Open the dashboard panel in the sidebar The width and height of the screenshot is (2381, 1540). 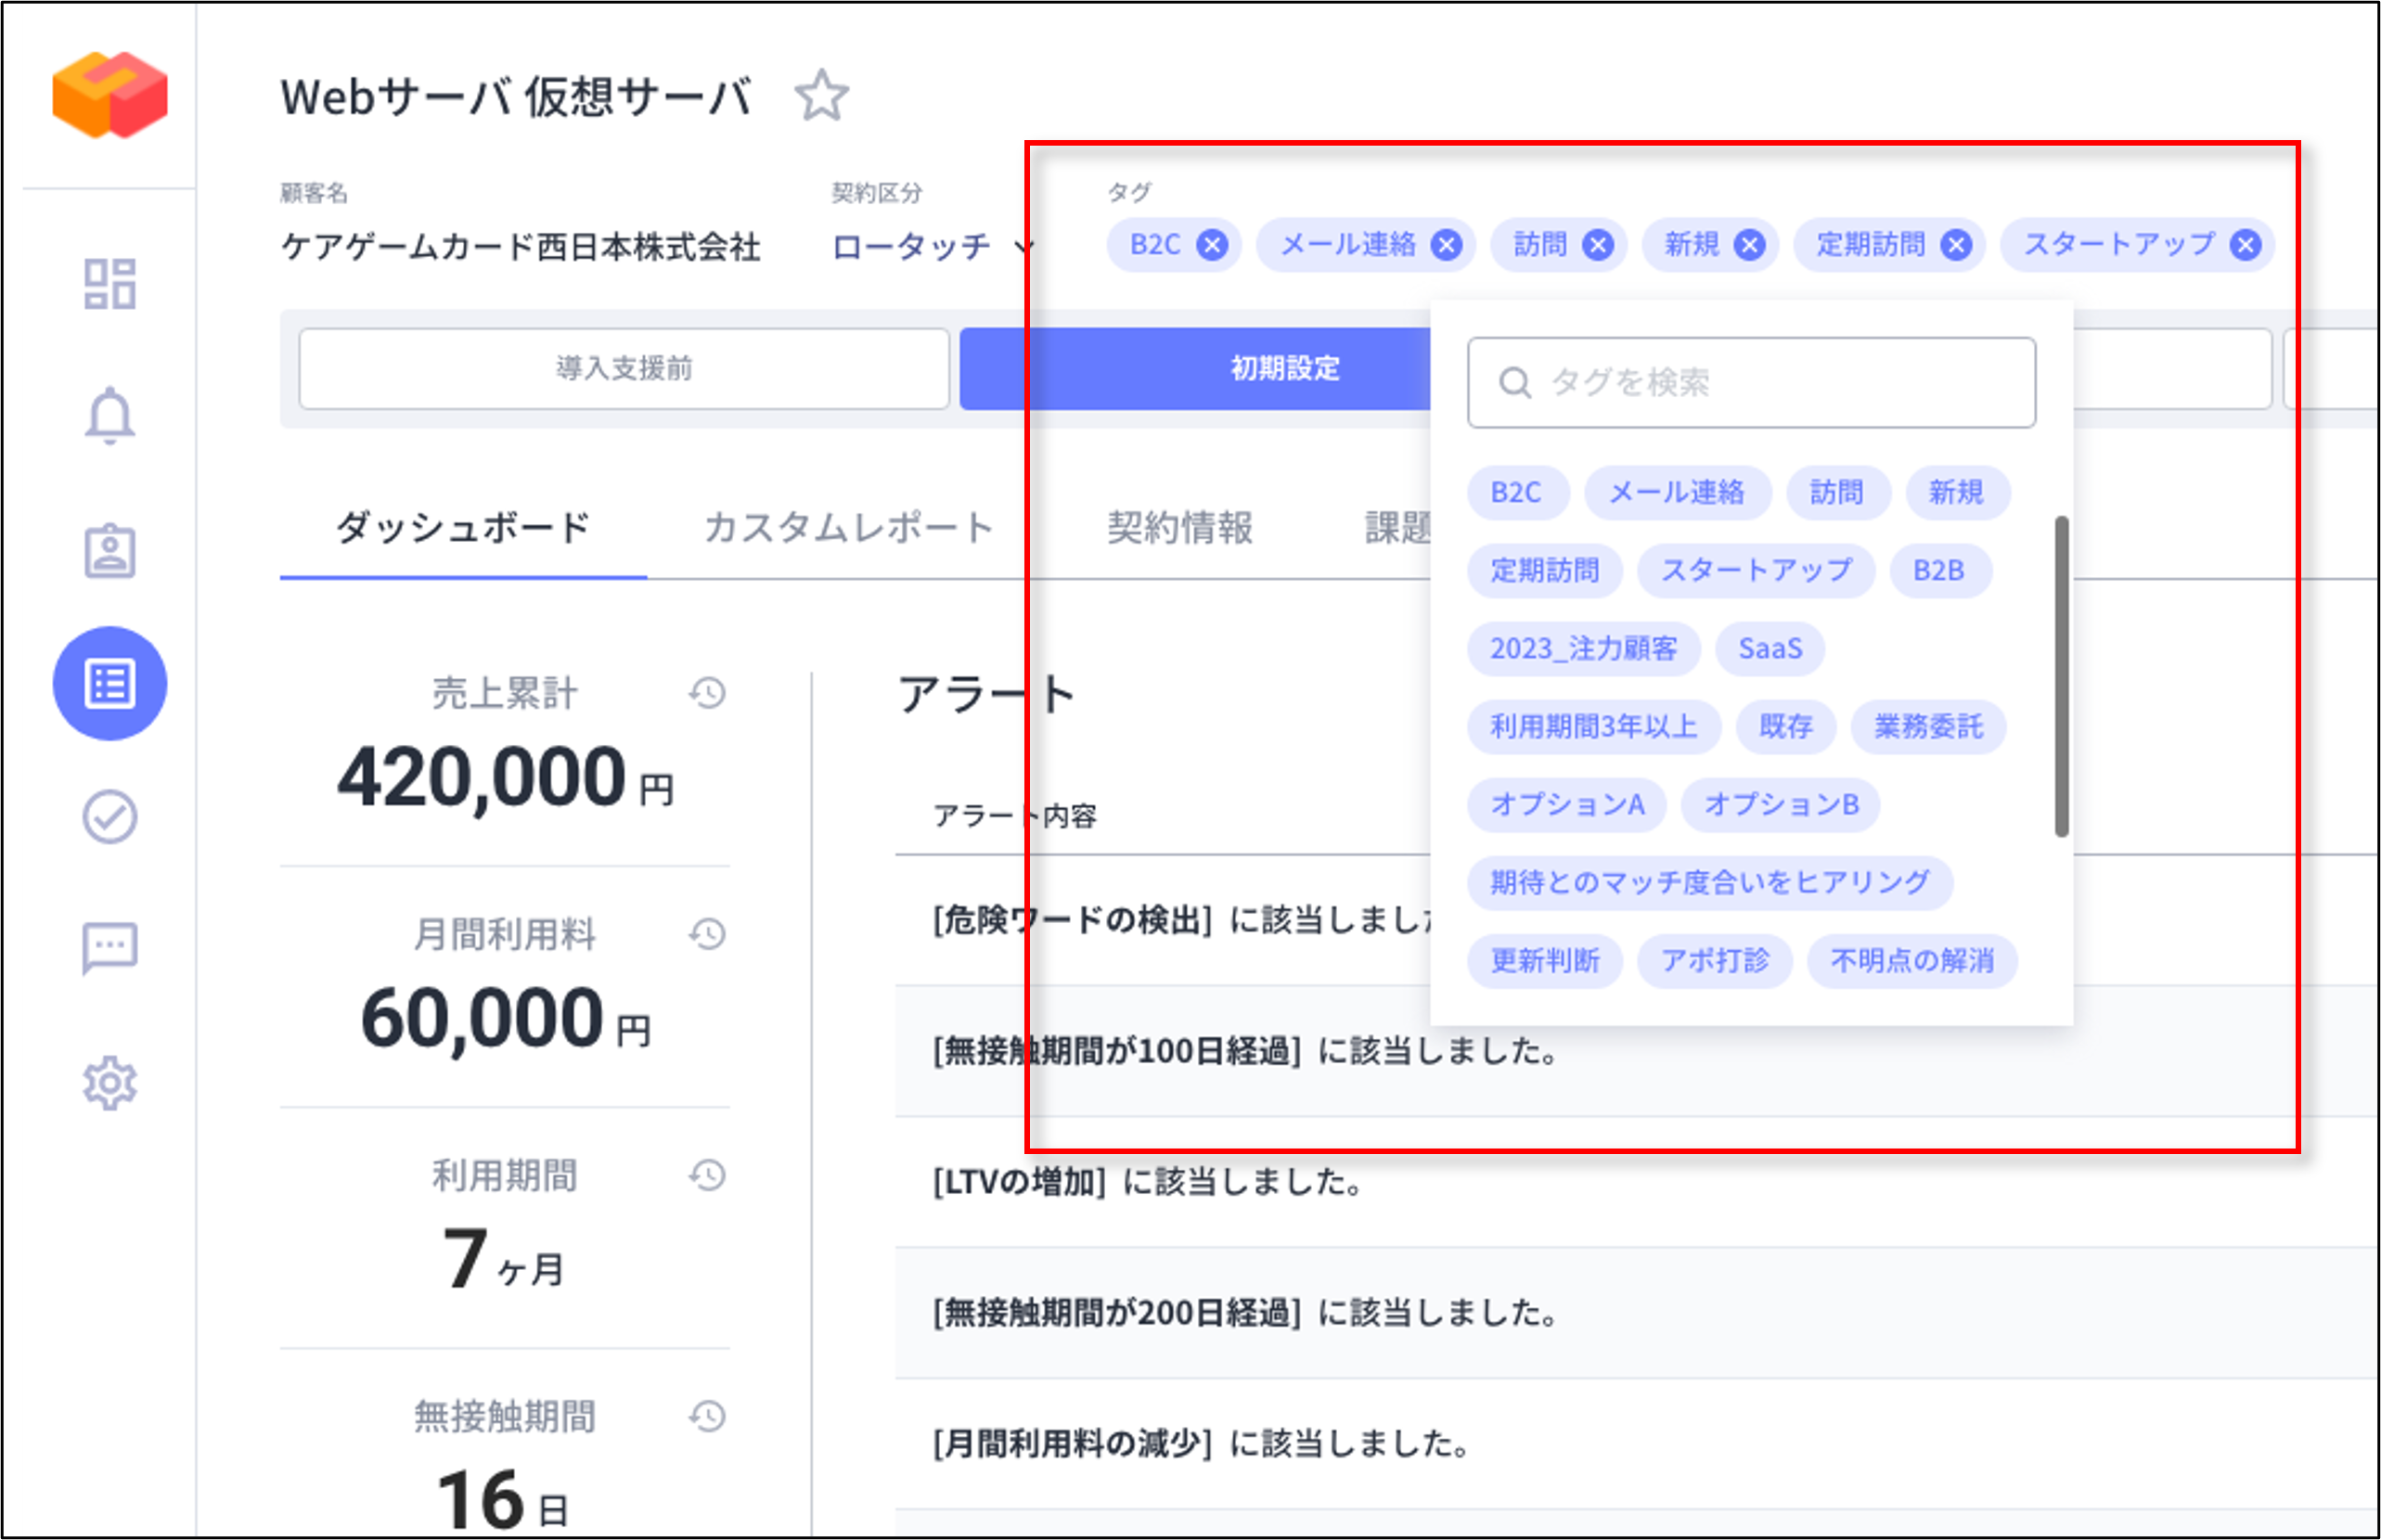(x=110, y=285)
